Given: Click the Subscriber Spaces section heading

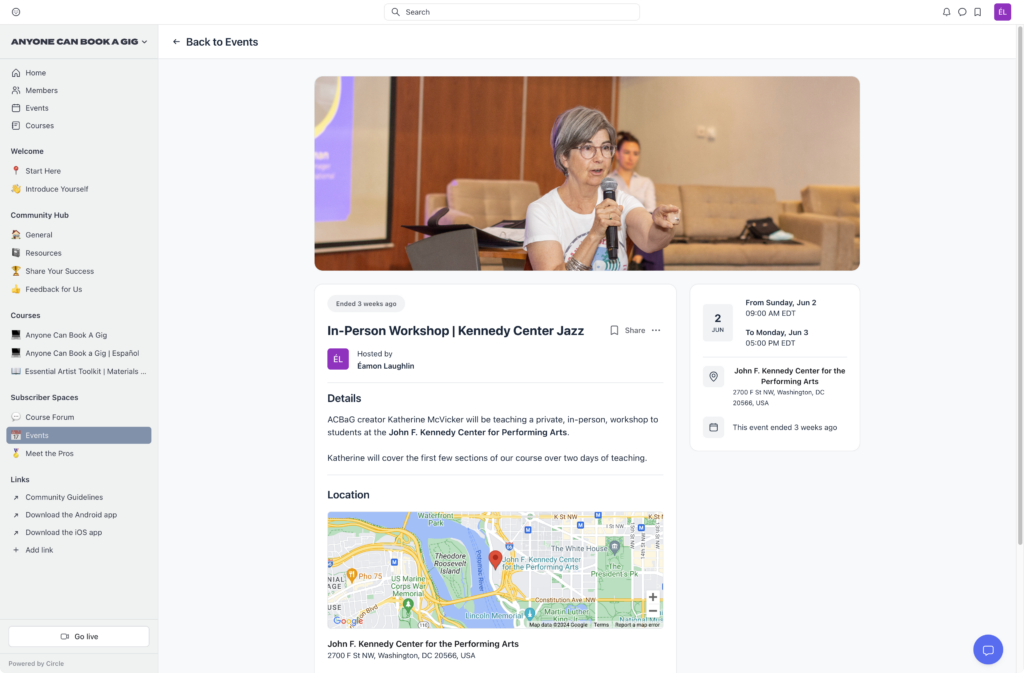Looking at the screenshot, I should tap(44, 398).
